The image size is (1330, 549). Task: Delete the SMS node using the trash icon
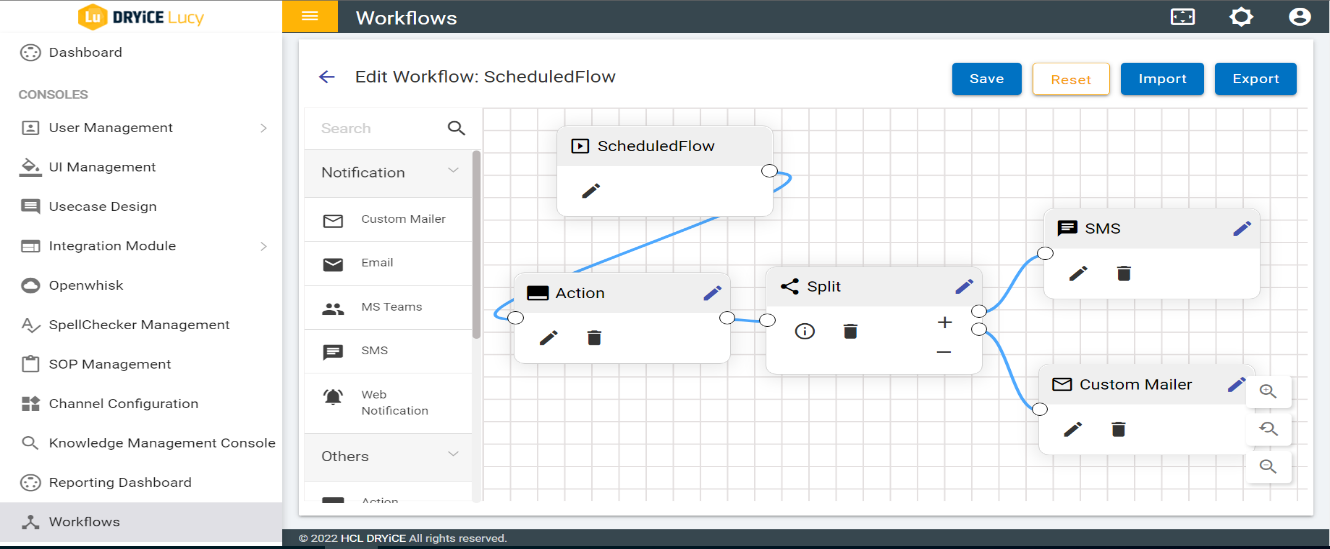pos(1124,273)
